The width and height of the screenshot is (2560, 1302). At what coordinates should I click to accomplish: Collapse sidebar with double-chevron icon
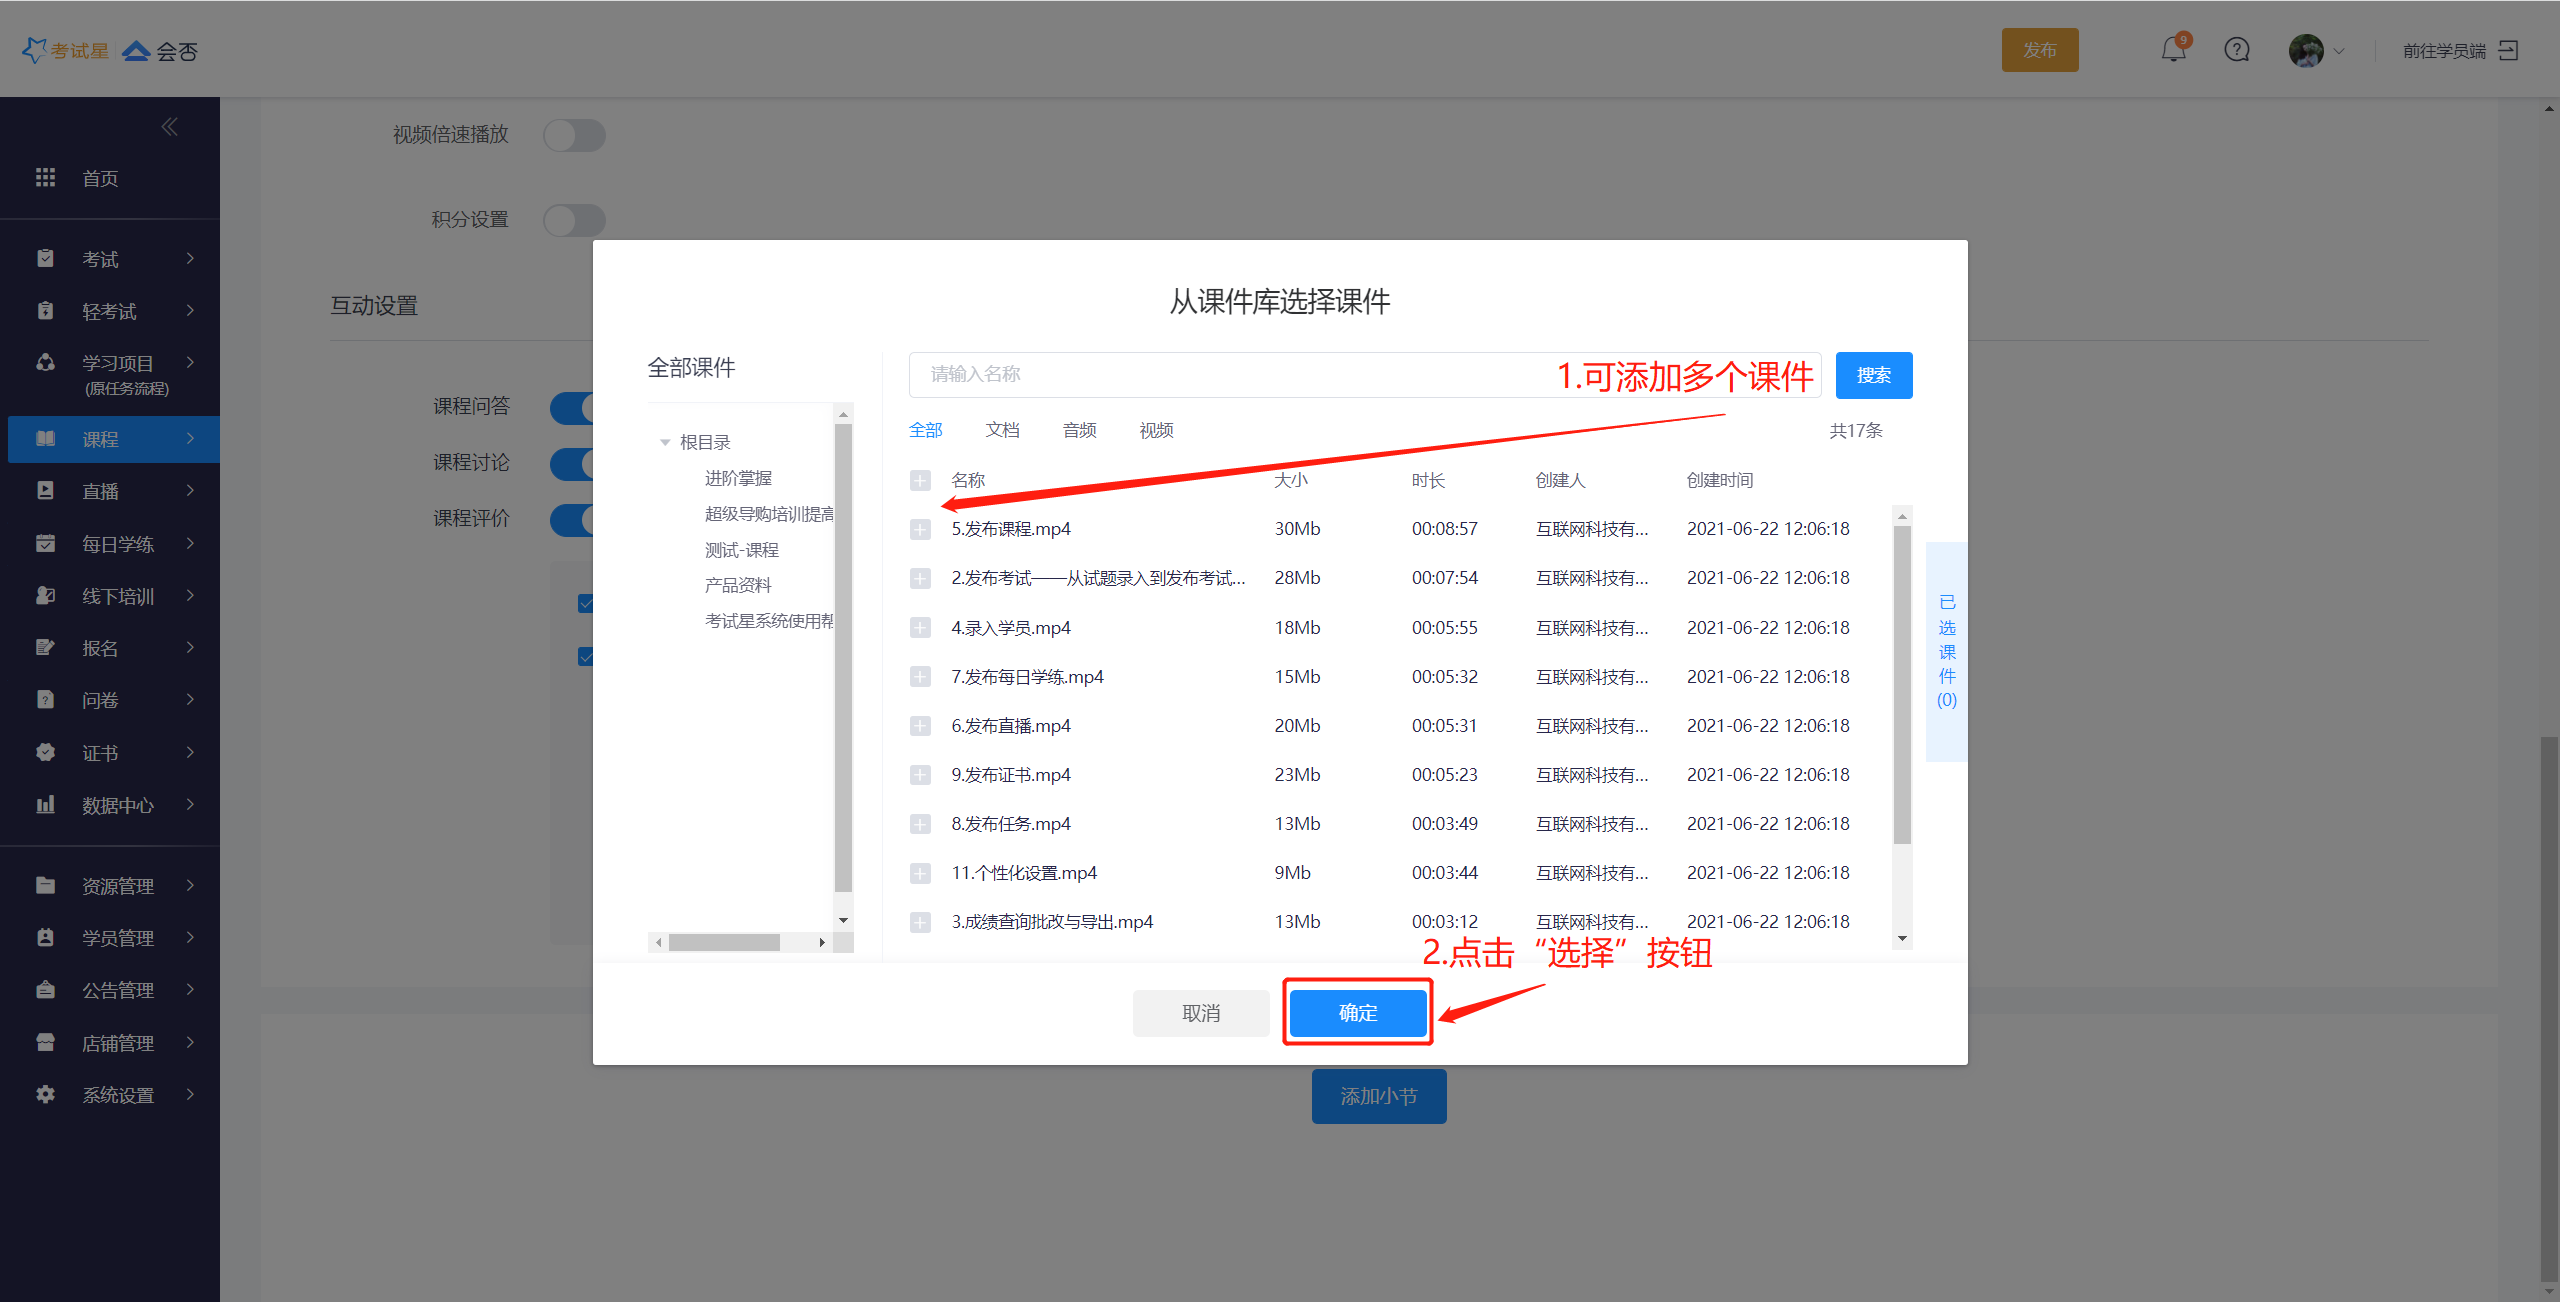[169, 127]
